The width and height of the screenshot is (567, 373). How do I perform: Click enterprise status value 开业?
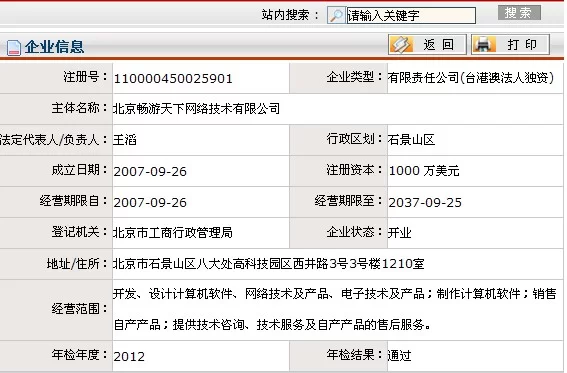pos(400,232)
